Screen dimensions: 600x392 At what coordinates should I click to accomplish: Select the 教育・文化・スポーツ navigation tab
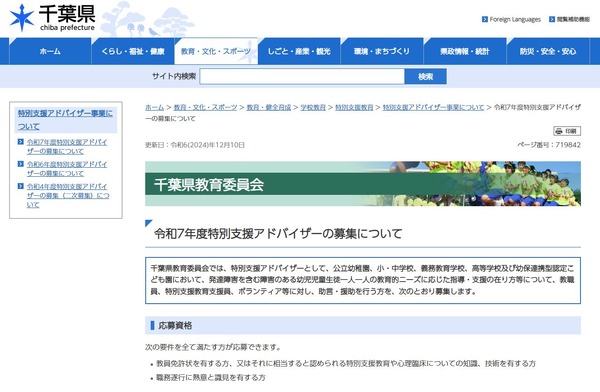pyautogui.click(x=216, y=51)
